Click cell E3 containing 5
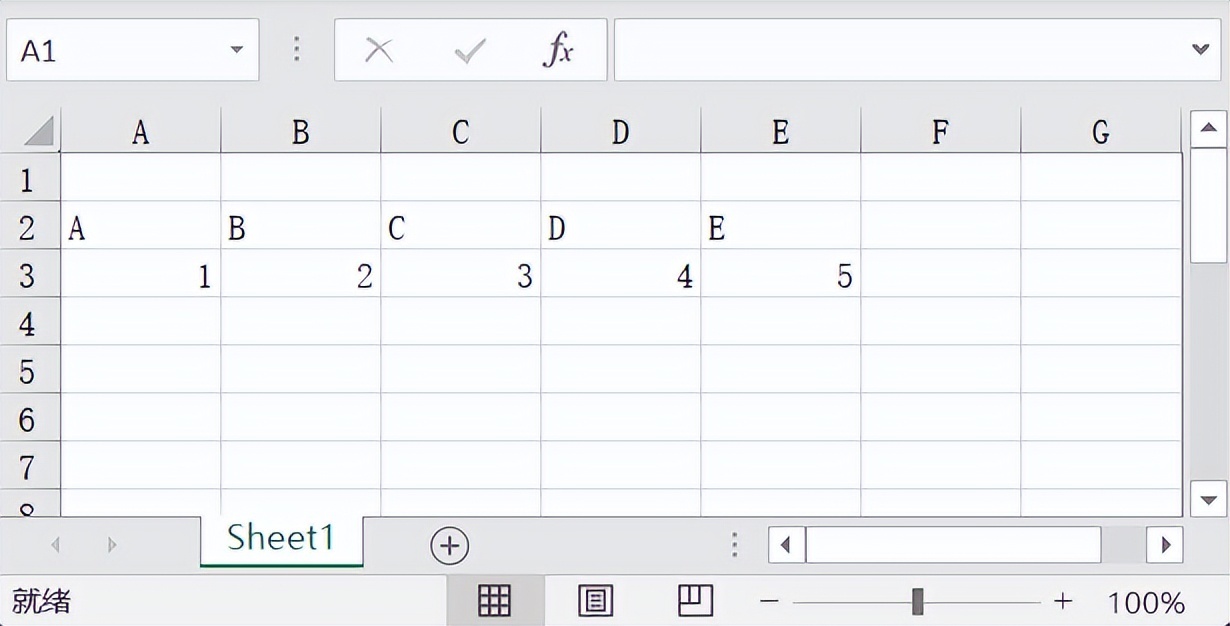1230x626 pixels. 780,275
